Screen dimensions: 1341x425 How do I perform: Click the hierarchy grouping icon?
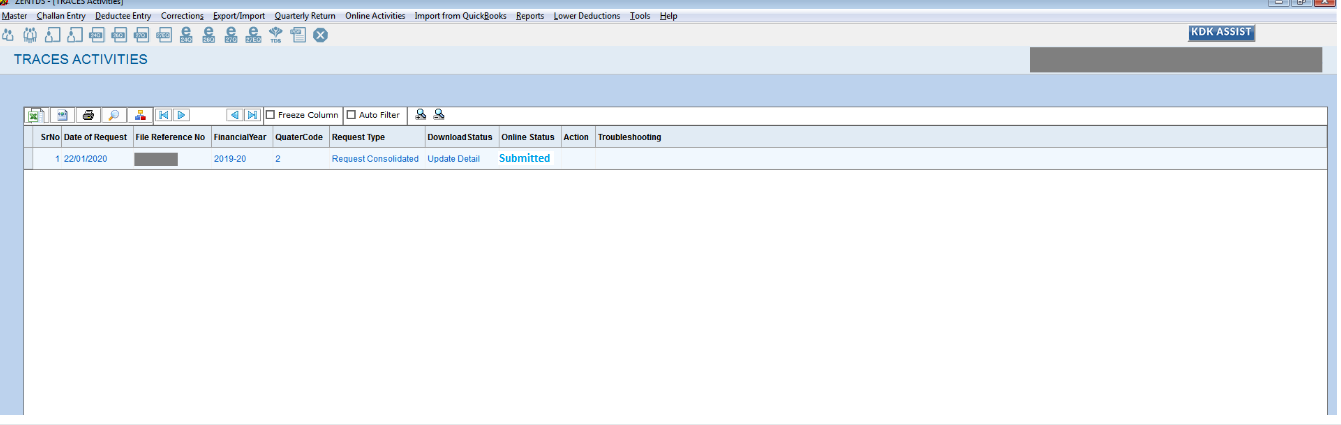click(140, 115)
